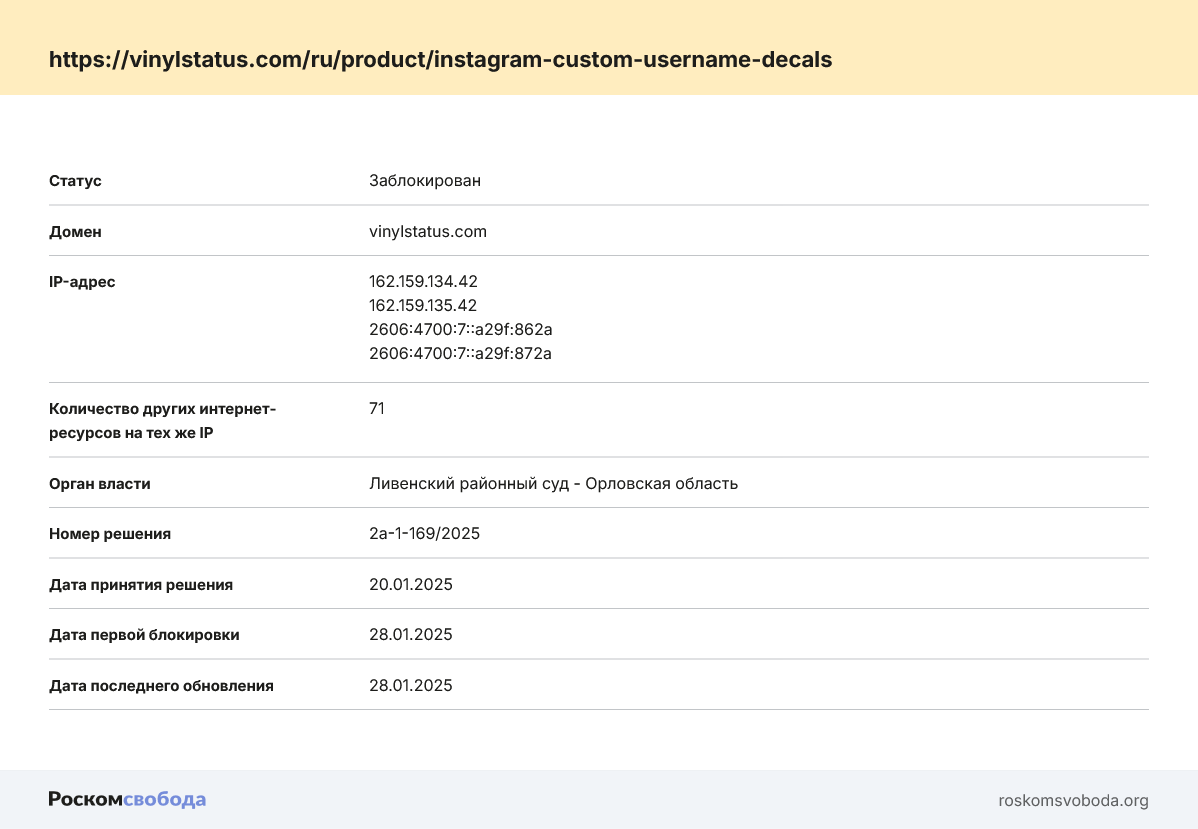Click 'Ливенский районный суд - Орловская область'
This screenshot has width=1198, height=829.
tap(553, 484)
